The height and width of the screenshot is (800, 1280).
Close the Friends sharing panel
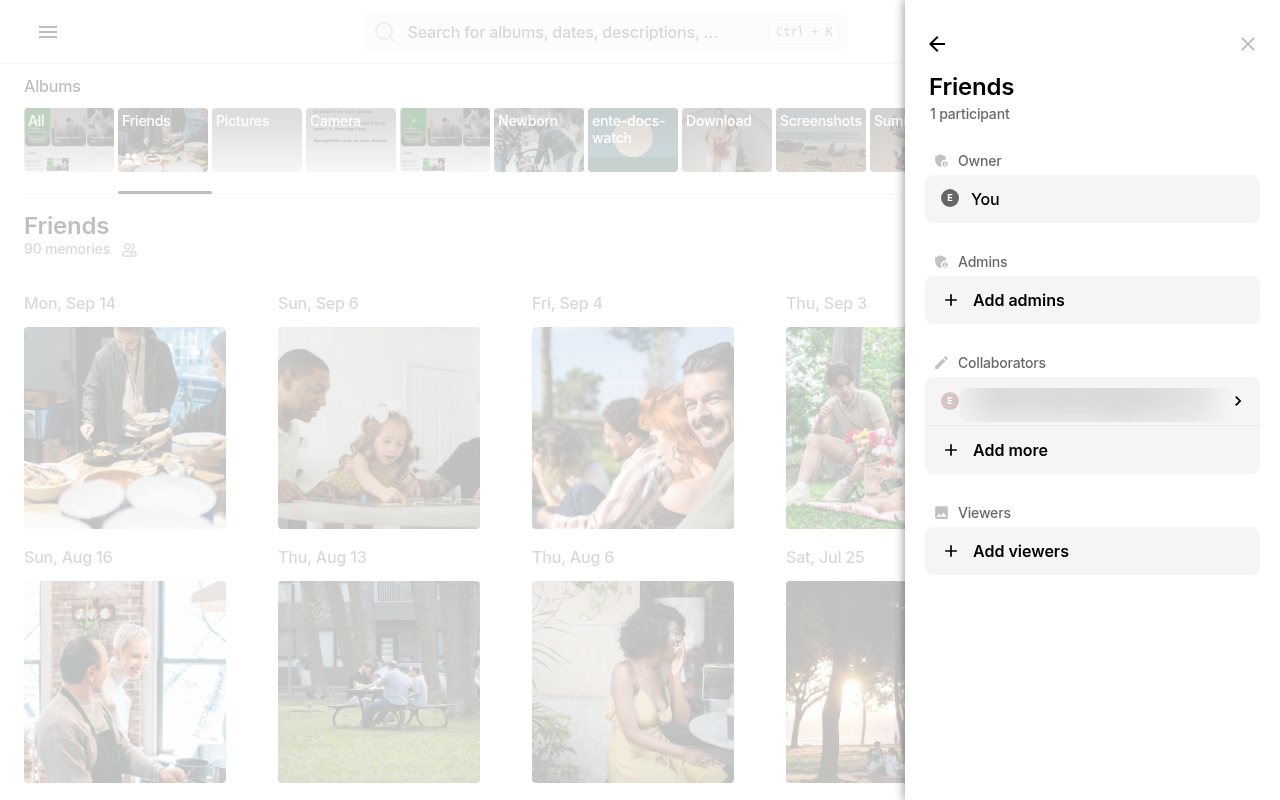coord(1248,44)
